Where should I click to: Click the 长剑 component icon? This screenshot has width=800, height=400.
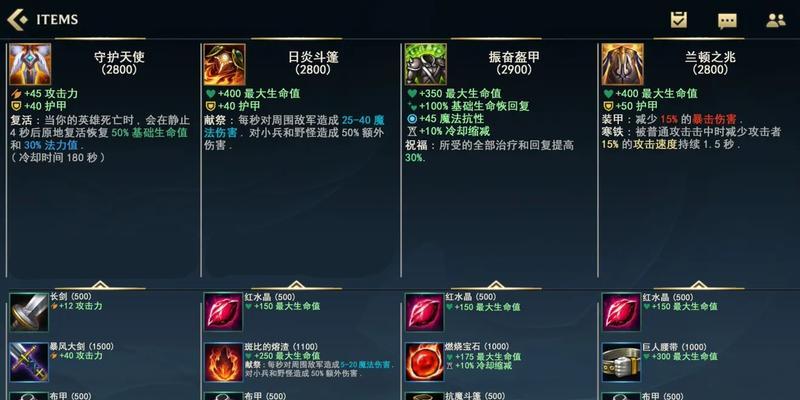[x=29, y=312]
